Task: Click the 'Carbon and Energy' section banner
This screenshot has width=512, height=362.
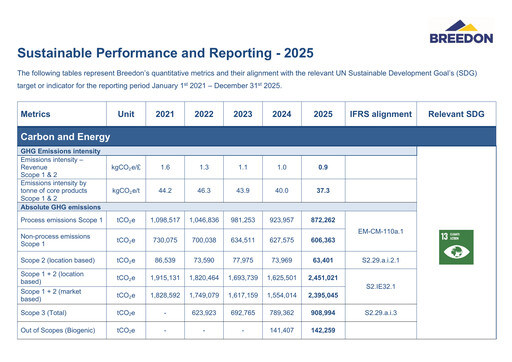Action: pyautogui.click(x=257, y=136)
